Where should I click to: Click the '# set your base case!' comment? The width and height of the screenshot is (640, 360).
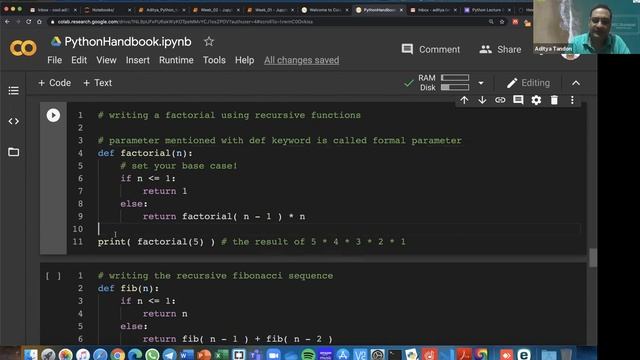pyautogui.click(x=179, y=166)
